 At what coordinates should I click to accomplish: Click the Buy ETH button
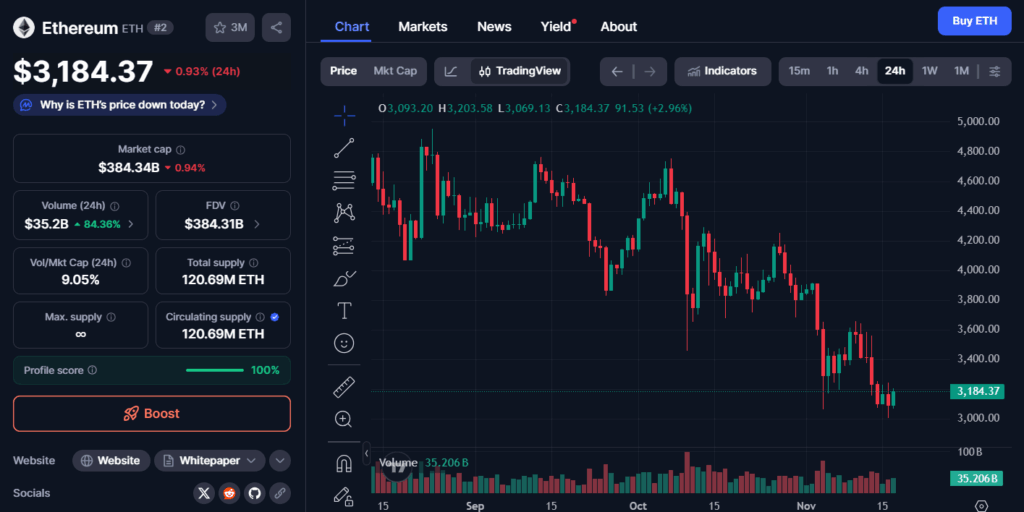(x=974, y=21)
